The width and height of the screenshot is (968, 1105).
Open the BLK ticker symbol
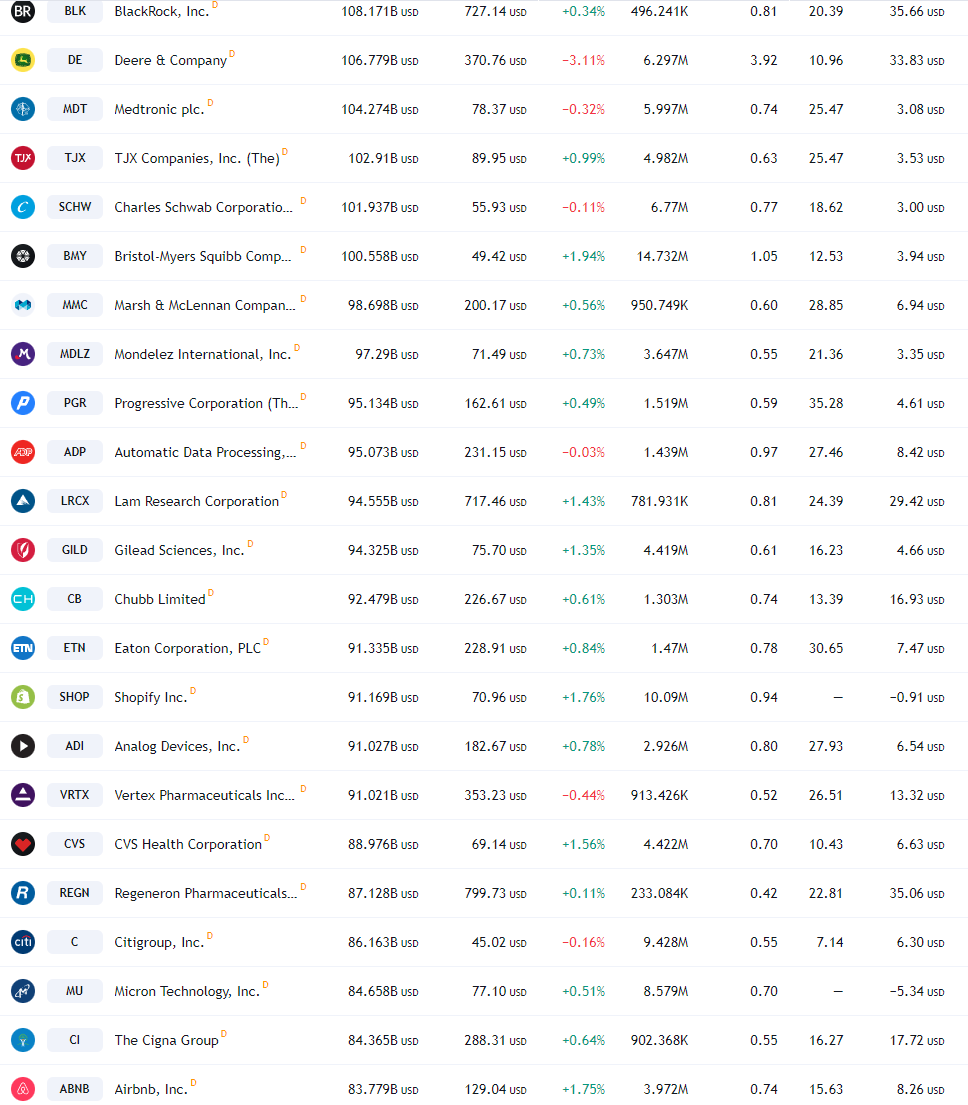(75, 11)
